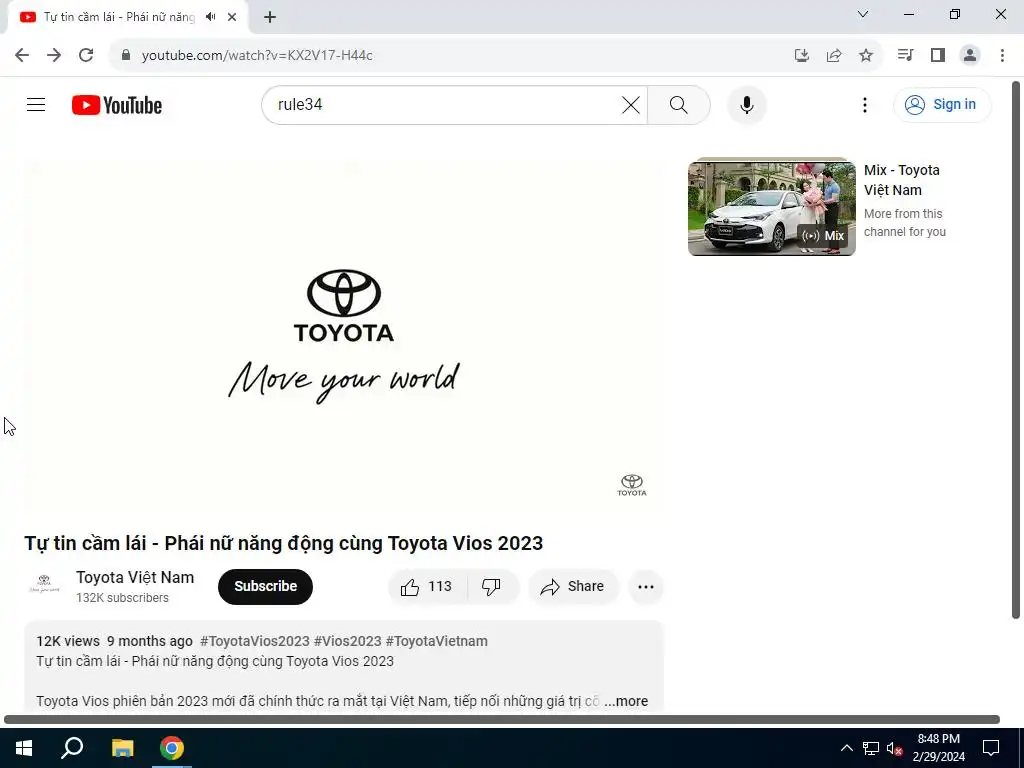Image resolution: width=1024 pixels, height=768 pixels.
Task: Start voice search with microphone
Action: tap(746, 104)
